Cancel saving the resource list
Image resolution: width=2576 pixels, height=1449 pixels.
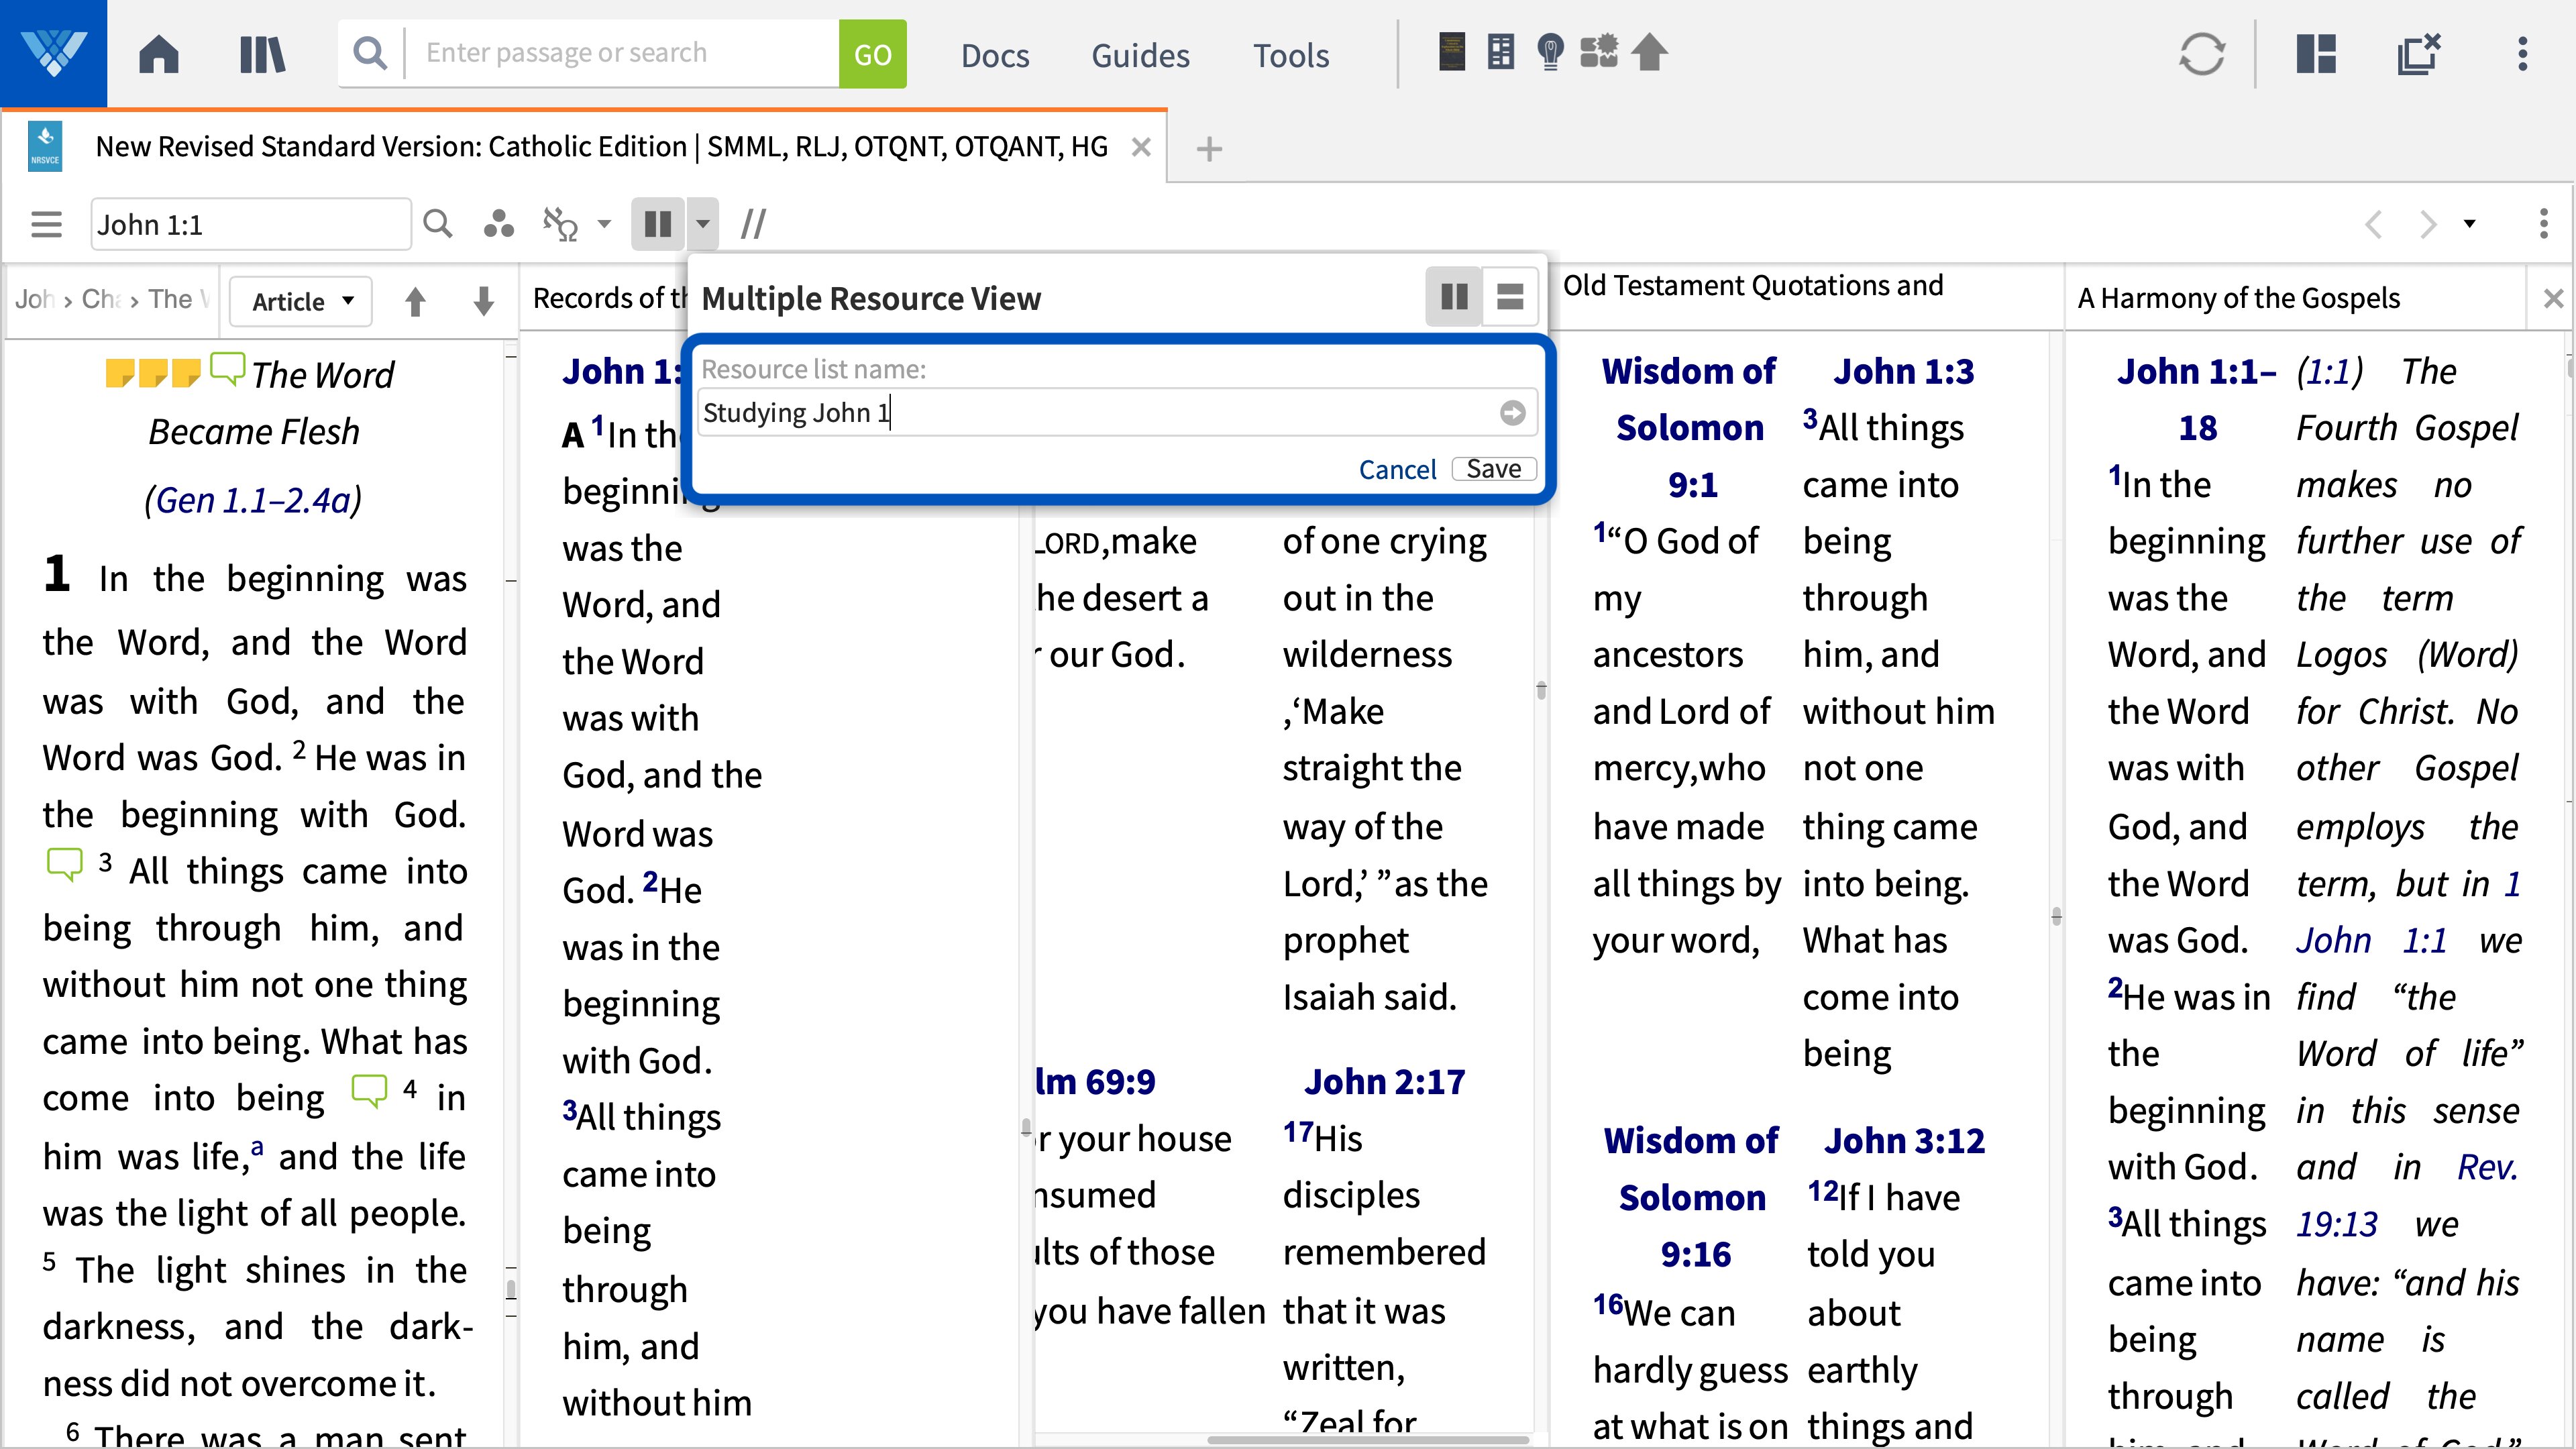[x=1397, y=469]
